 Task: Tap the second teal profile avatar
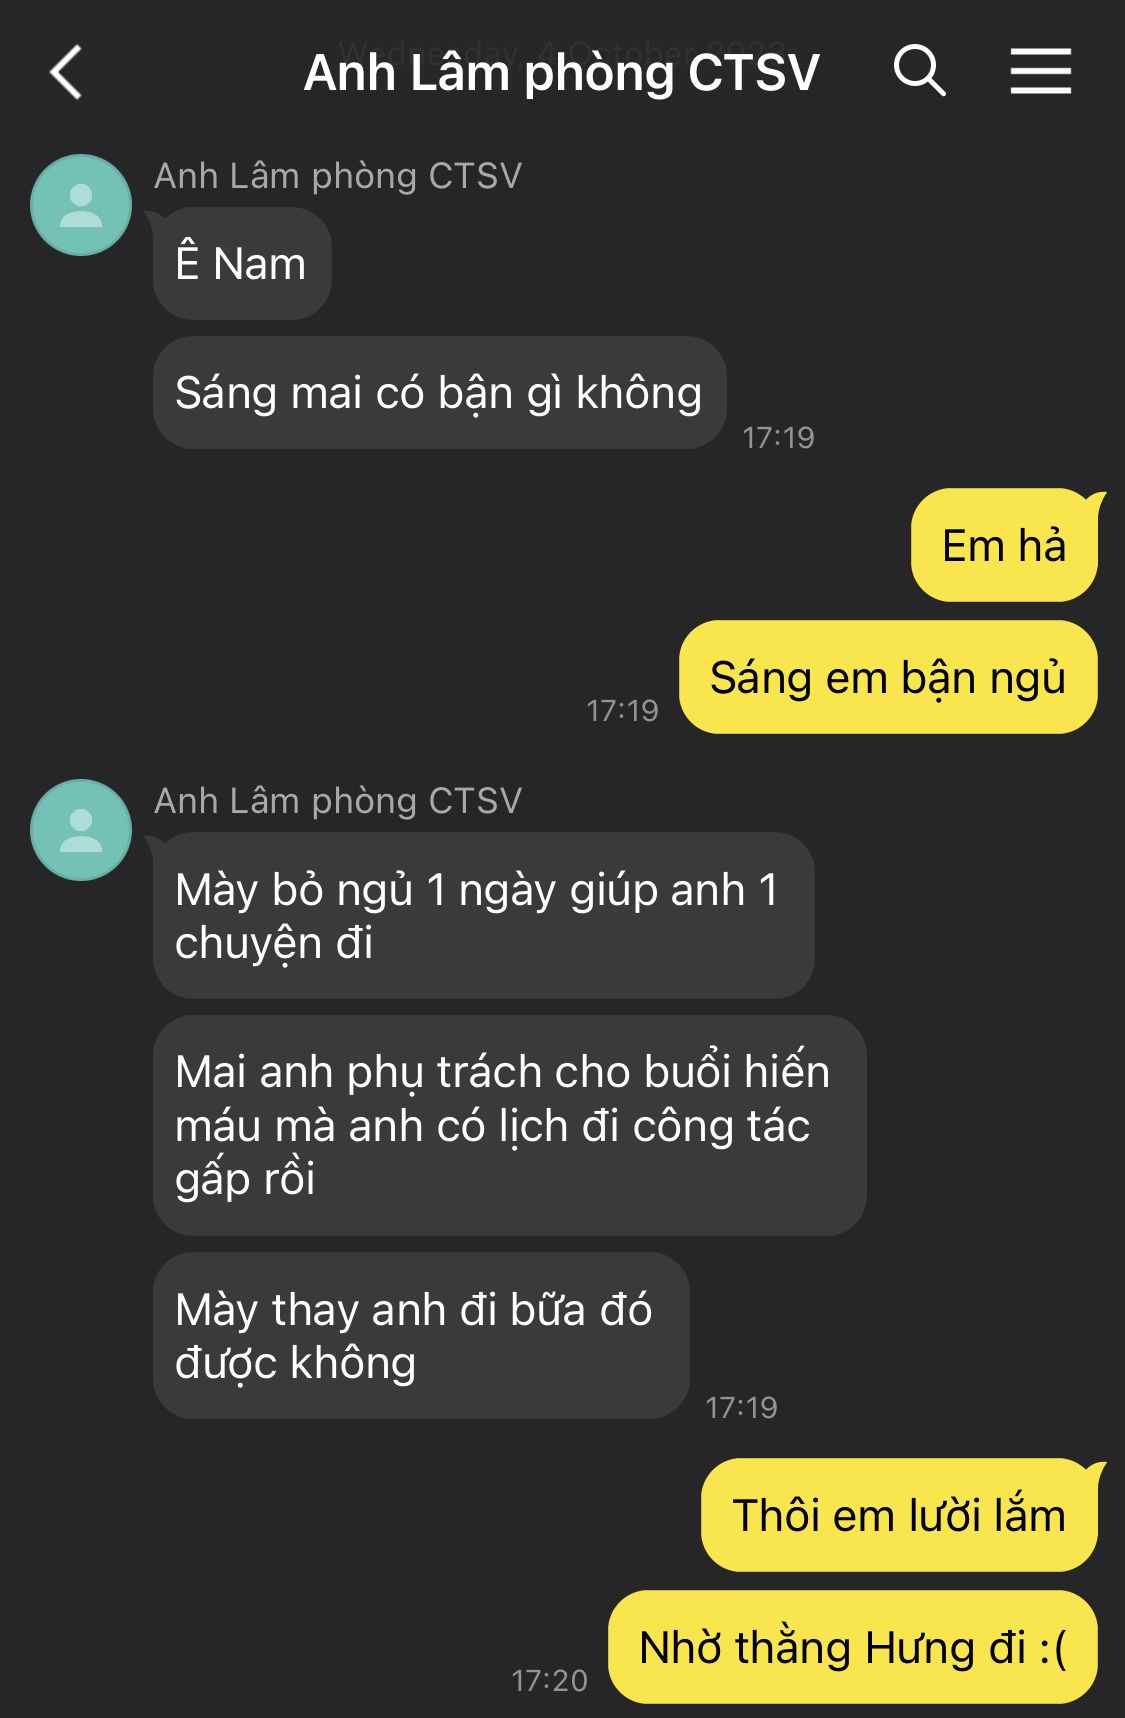click(81, 830)
